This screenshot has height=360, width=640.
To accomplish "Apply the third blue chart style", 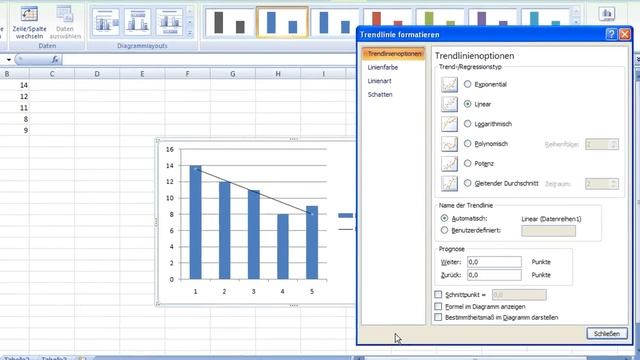I will click(x=334, y=22).
